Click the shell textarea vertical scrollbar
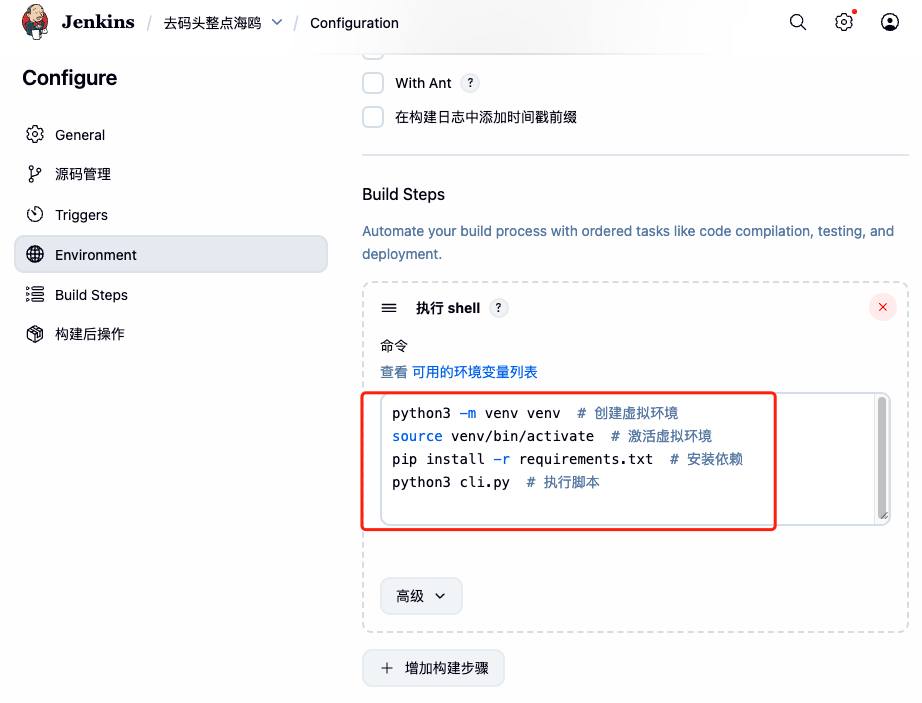This screenshot has height=703, width=922. (x=882, y=456)
